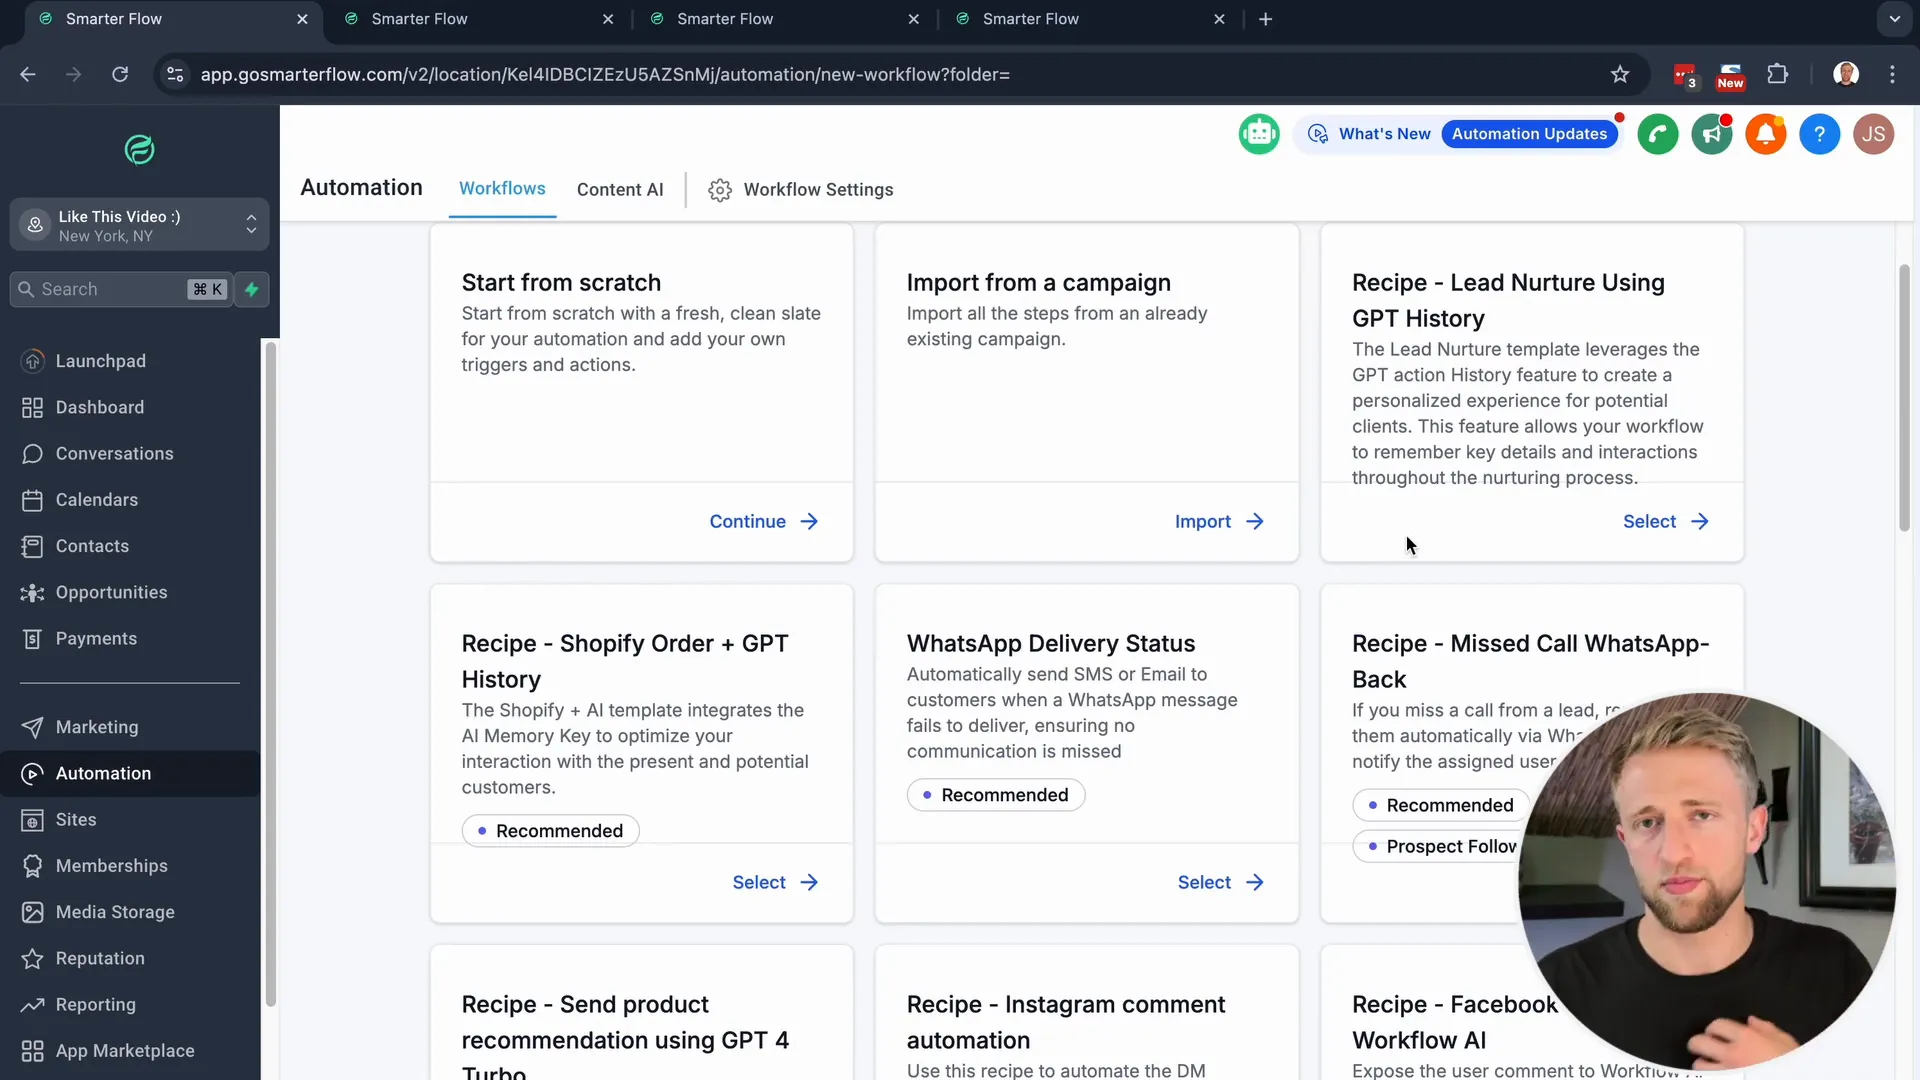The image size is (1920, 1080).
Task: Click the sidebar Search field
Action: (x=121, y=289)
